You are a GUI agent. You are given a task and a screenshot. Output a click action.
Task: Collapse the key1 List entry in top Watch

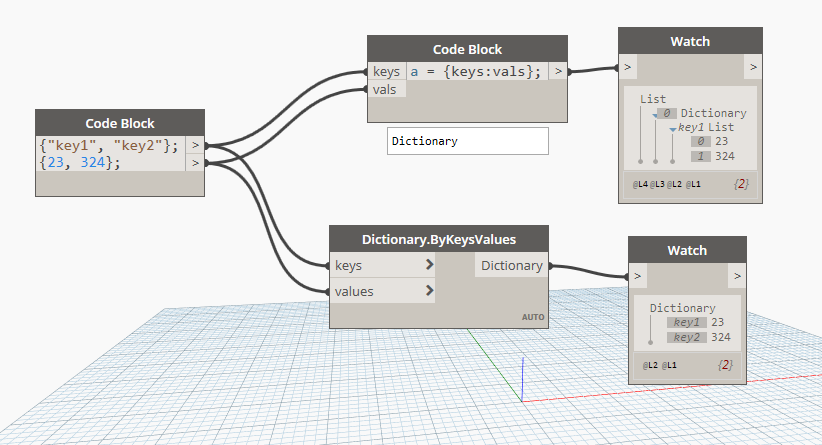point(673,129)
